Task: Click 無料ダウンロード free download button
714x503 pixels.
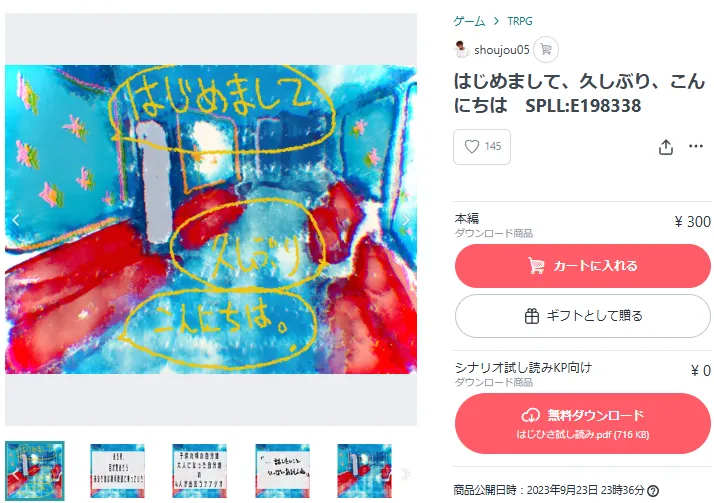Action: [x=582, y=423]
